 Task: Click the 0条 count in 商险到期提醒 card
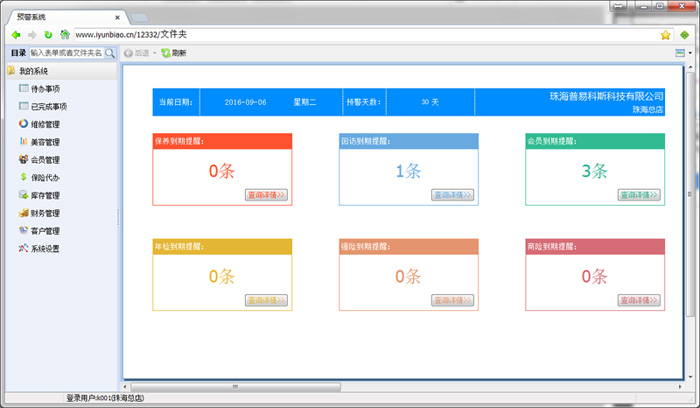click(x=595, y=276)
